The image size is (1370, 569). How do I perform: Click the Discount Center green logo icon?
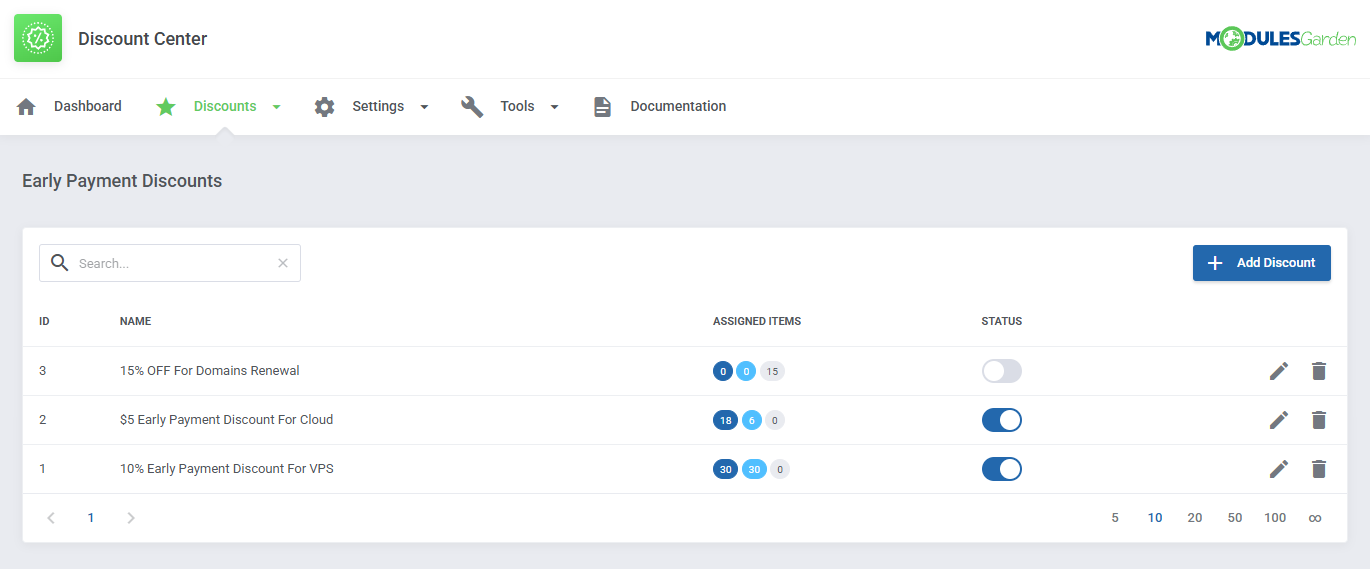(x=38, y=38)
